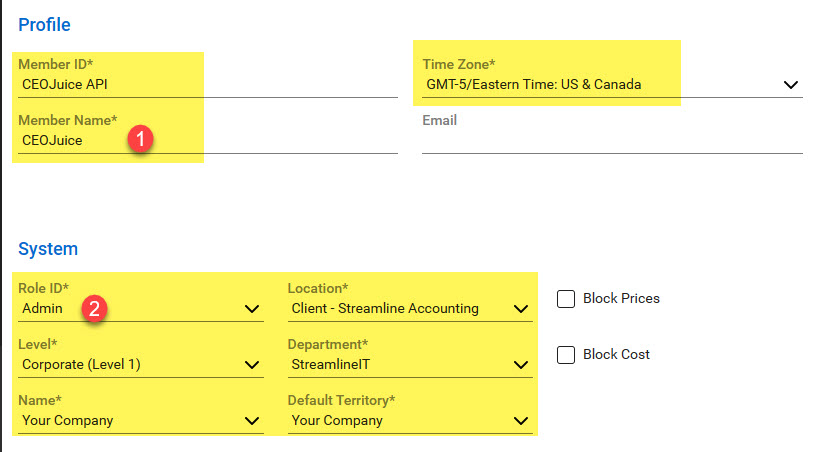This screenshot has height=452, width=817.
Task: Open the Department dropdown StreamlineIT
Action: (410, 364)
